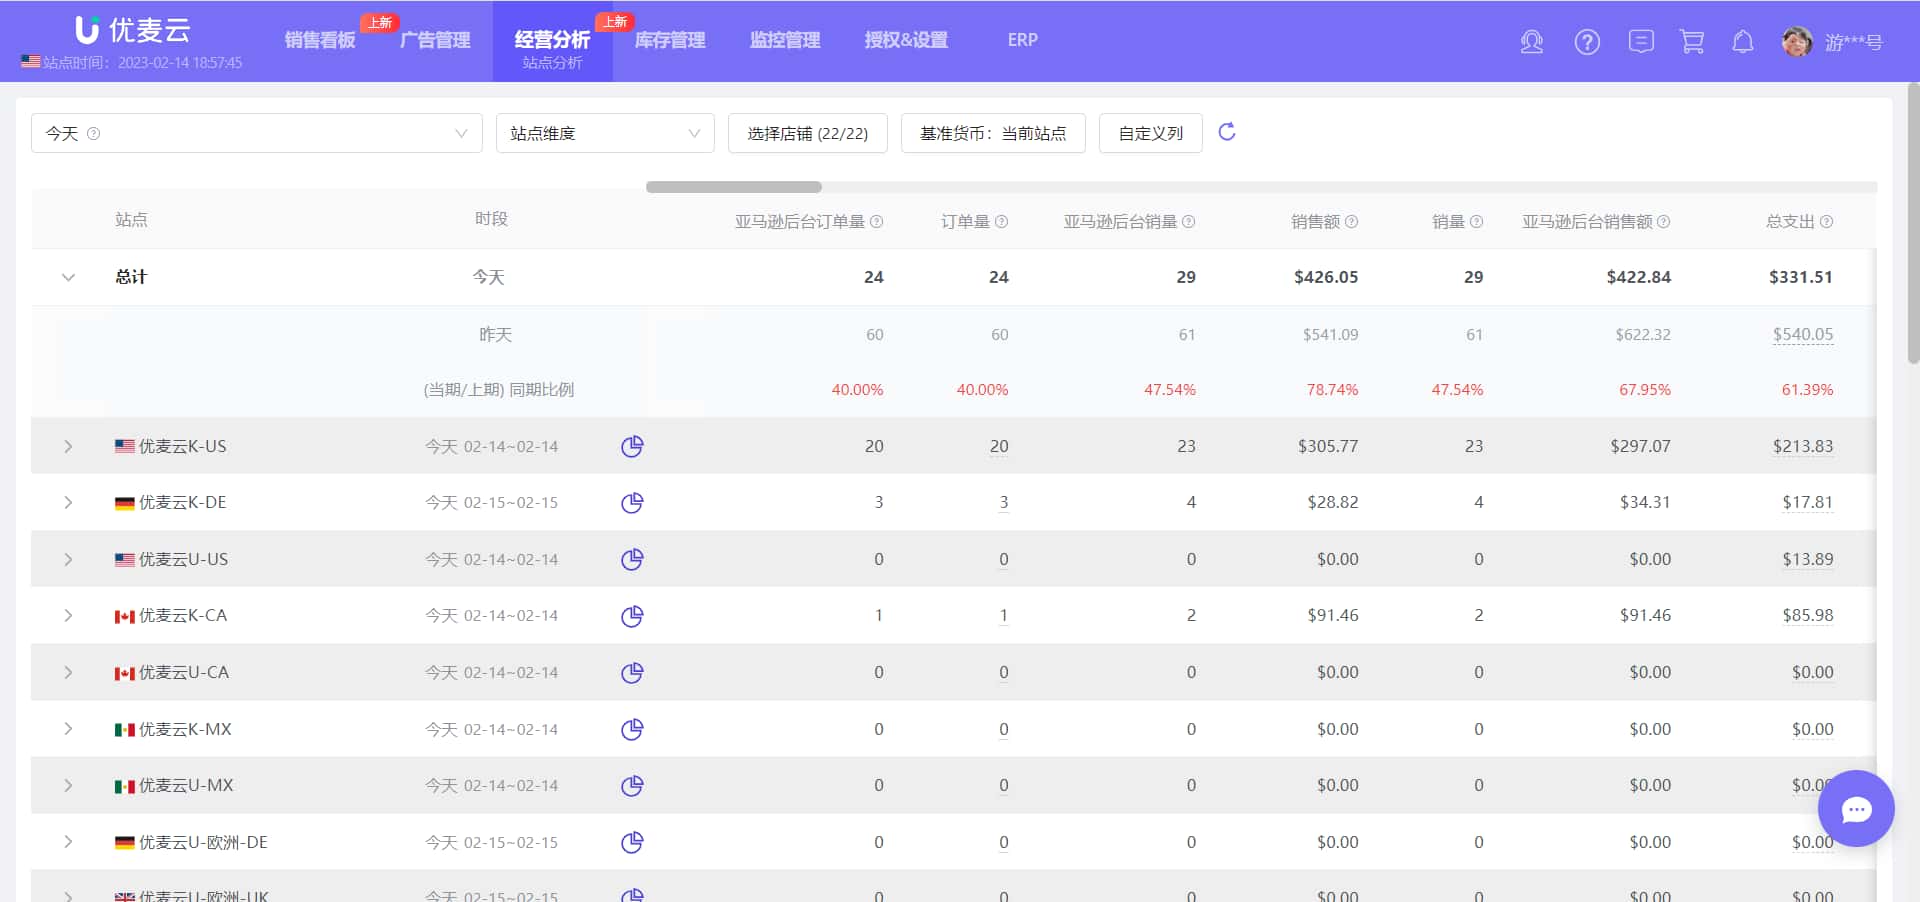This screenshot has height=902, width=1920.
Task: Open the ERP tab
Action: (x=1022, y=40)
